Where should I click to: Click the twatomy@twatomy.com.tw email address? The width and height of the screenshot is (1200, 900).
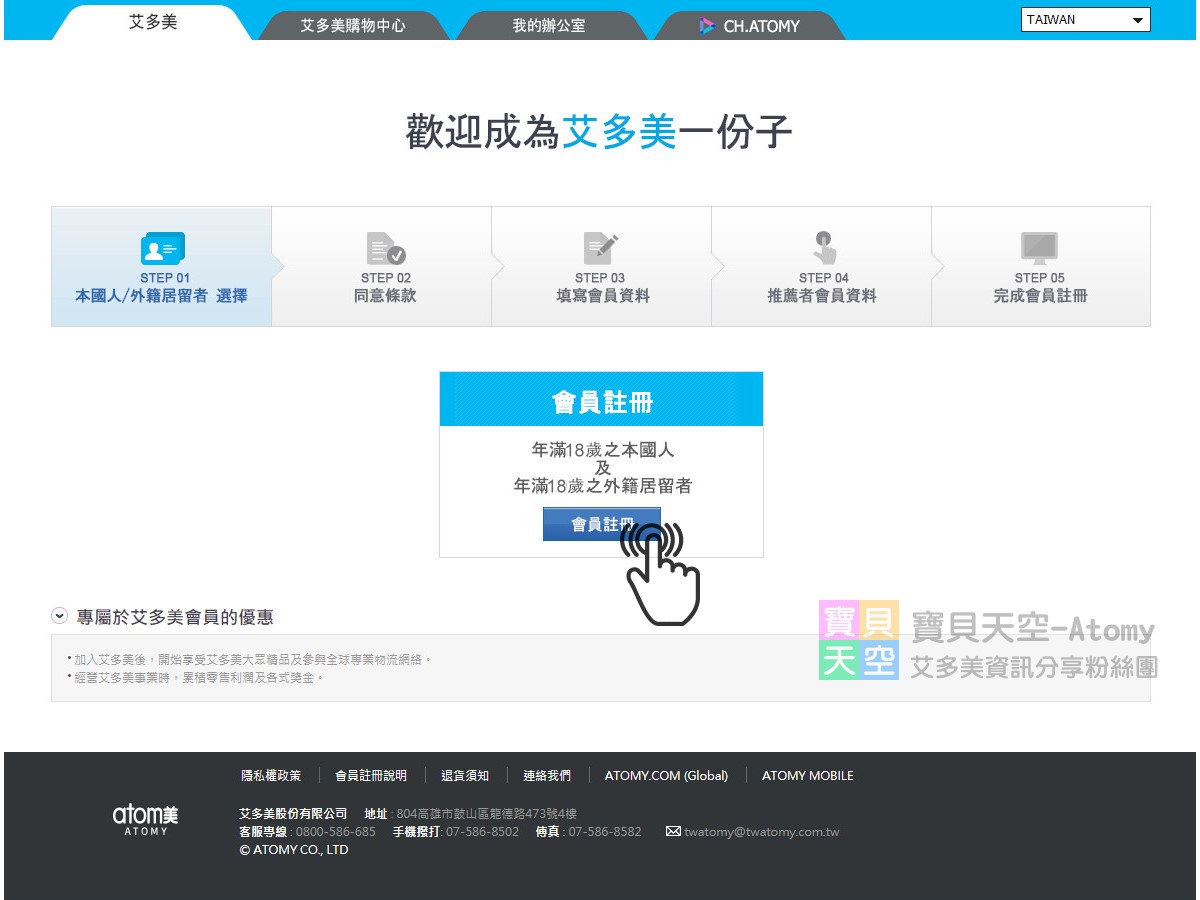pyautogui.click(x=762, y=832)
